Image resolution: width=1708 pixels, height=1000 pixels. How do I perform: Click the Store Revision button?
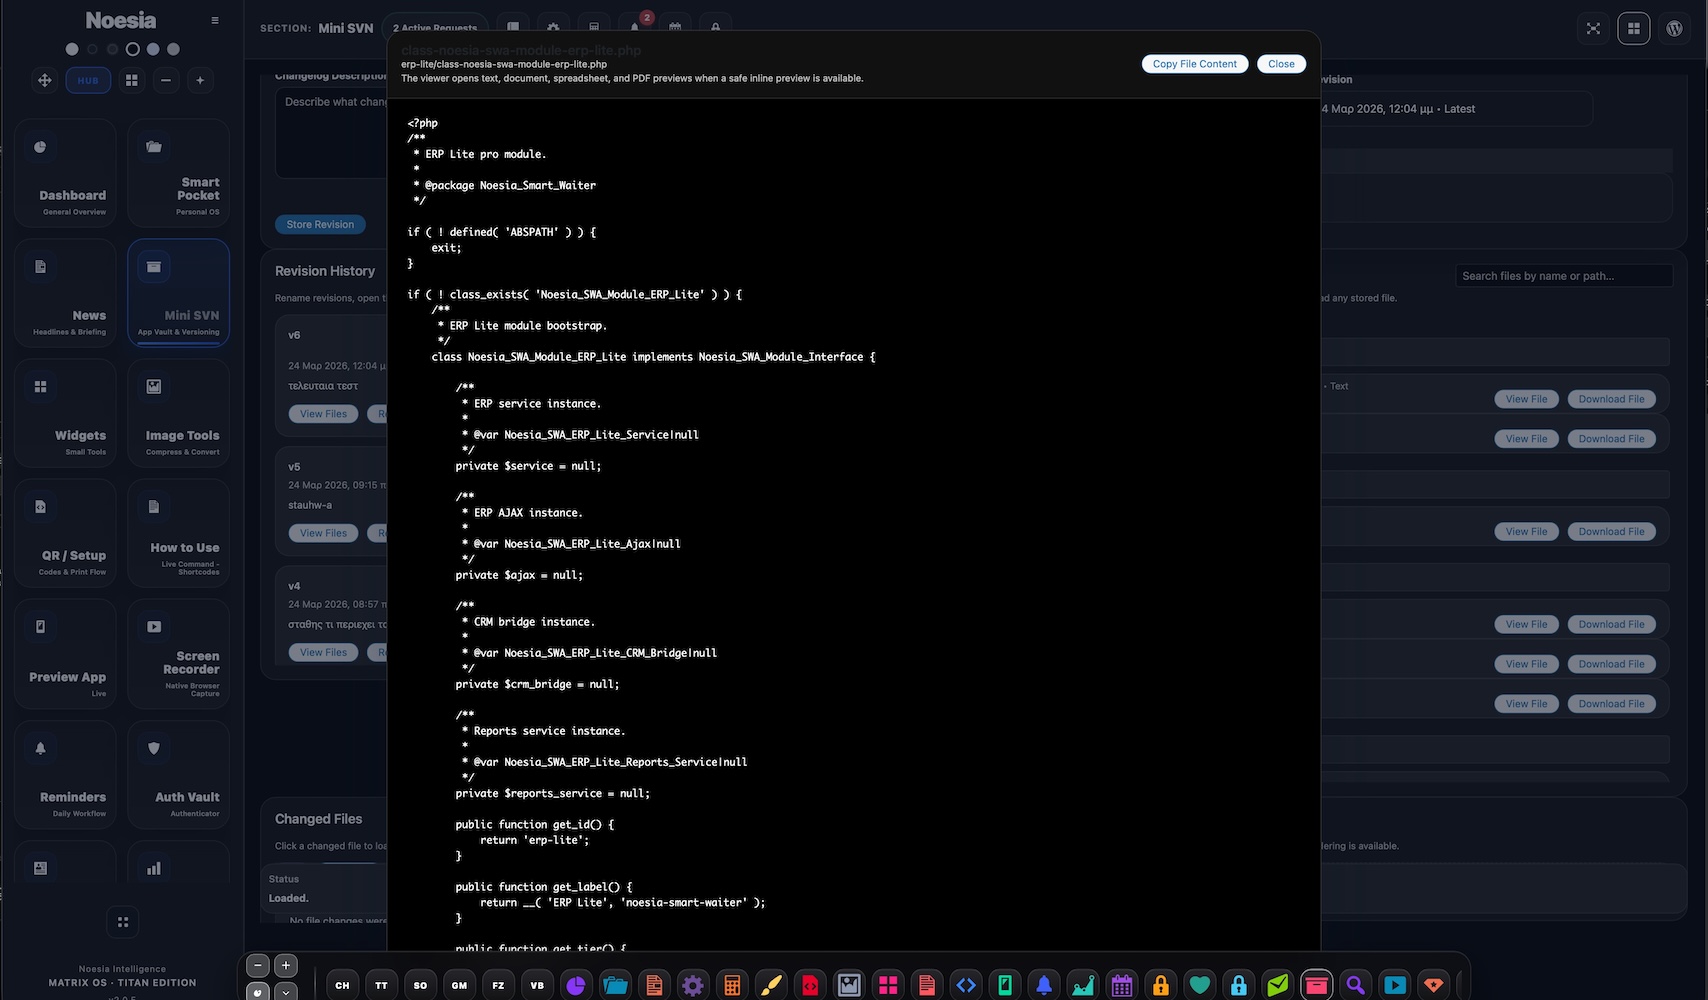point(320,224)
